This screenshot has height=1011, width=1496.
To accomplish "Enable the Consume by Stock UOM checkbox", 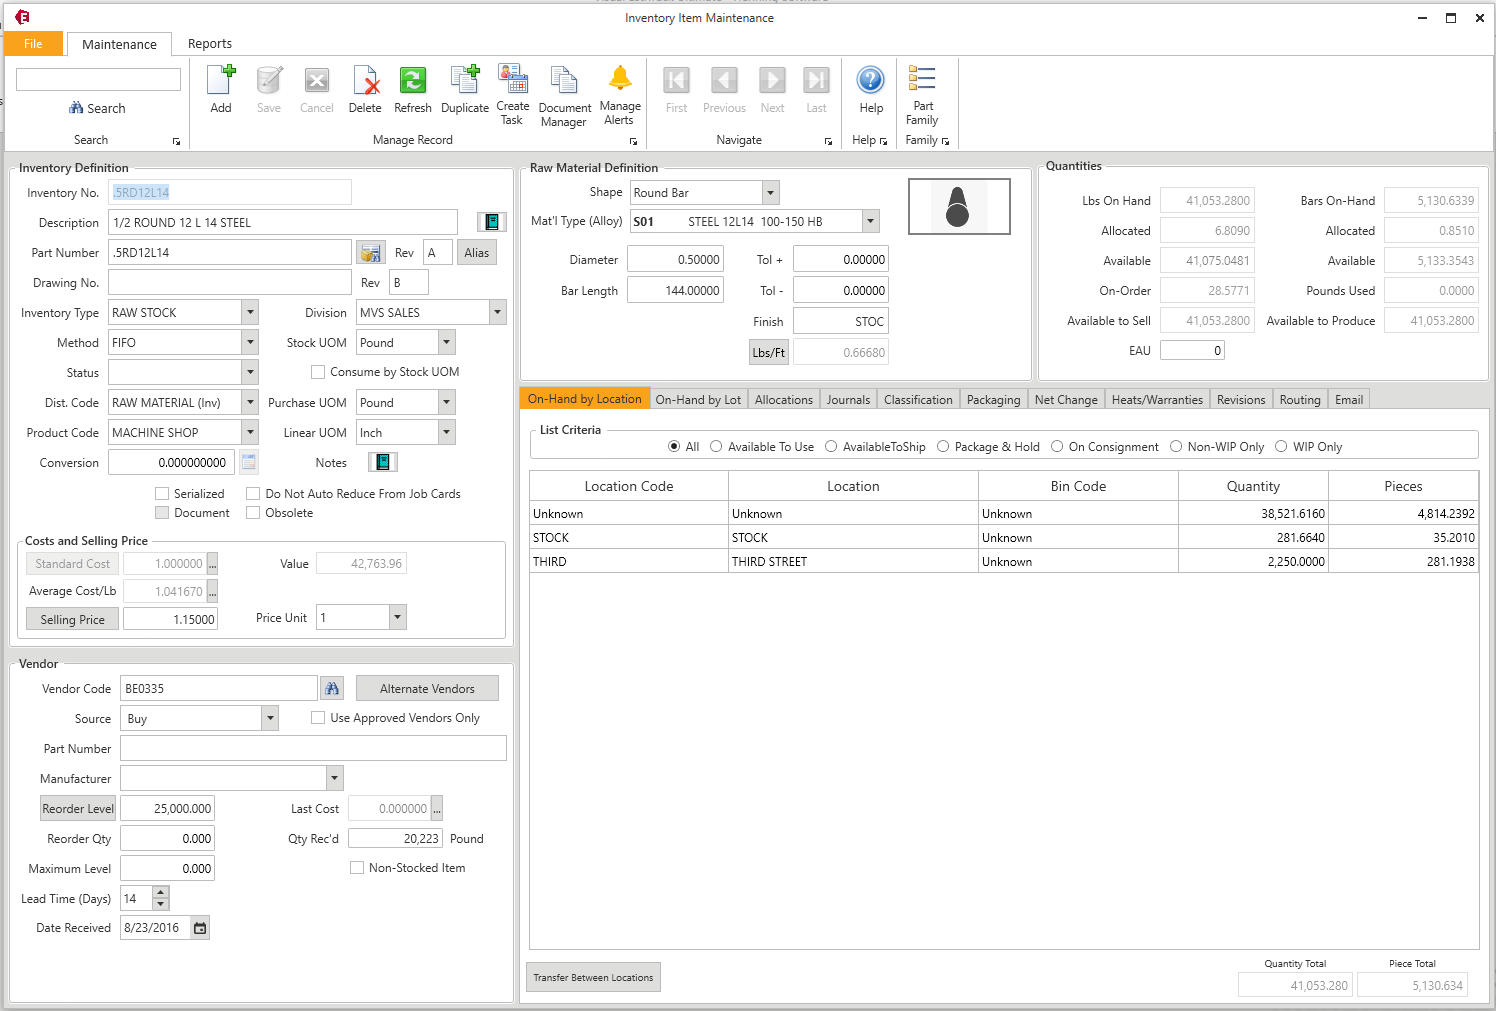I will pyautogui.click(x=318, y=371).
